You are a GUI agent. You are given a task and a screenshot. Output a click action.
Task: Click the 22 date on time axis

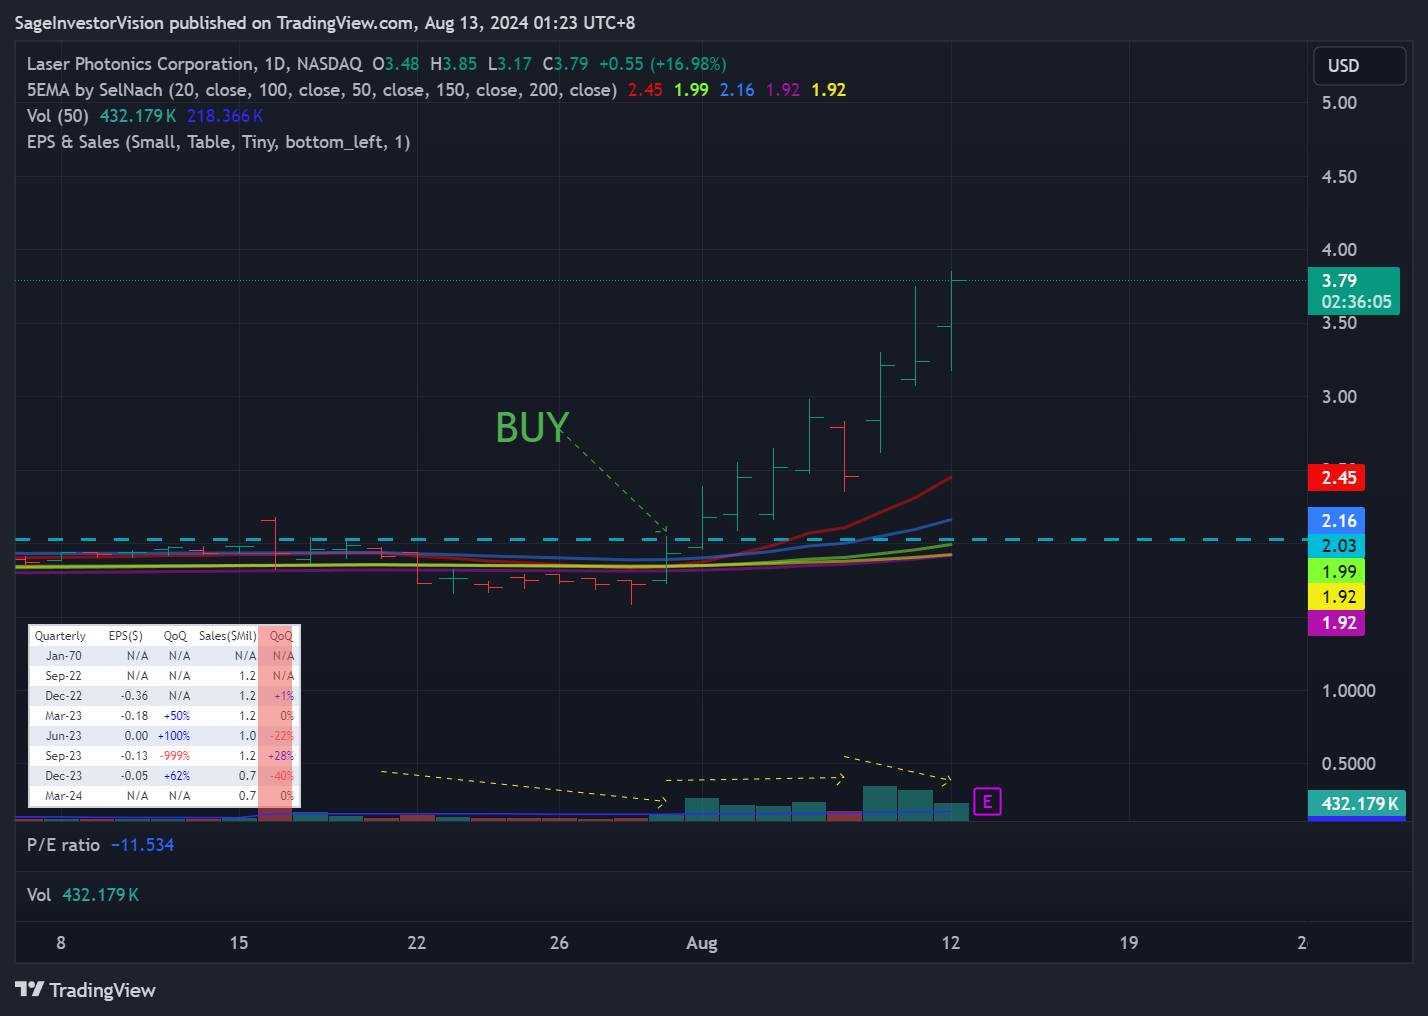click(x=417, y=943)
